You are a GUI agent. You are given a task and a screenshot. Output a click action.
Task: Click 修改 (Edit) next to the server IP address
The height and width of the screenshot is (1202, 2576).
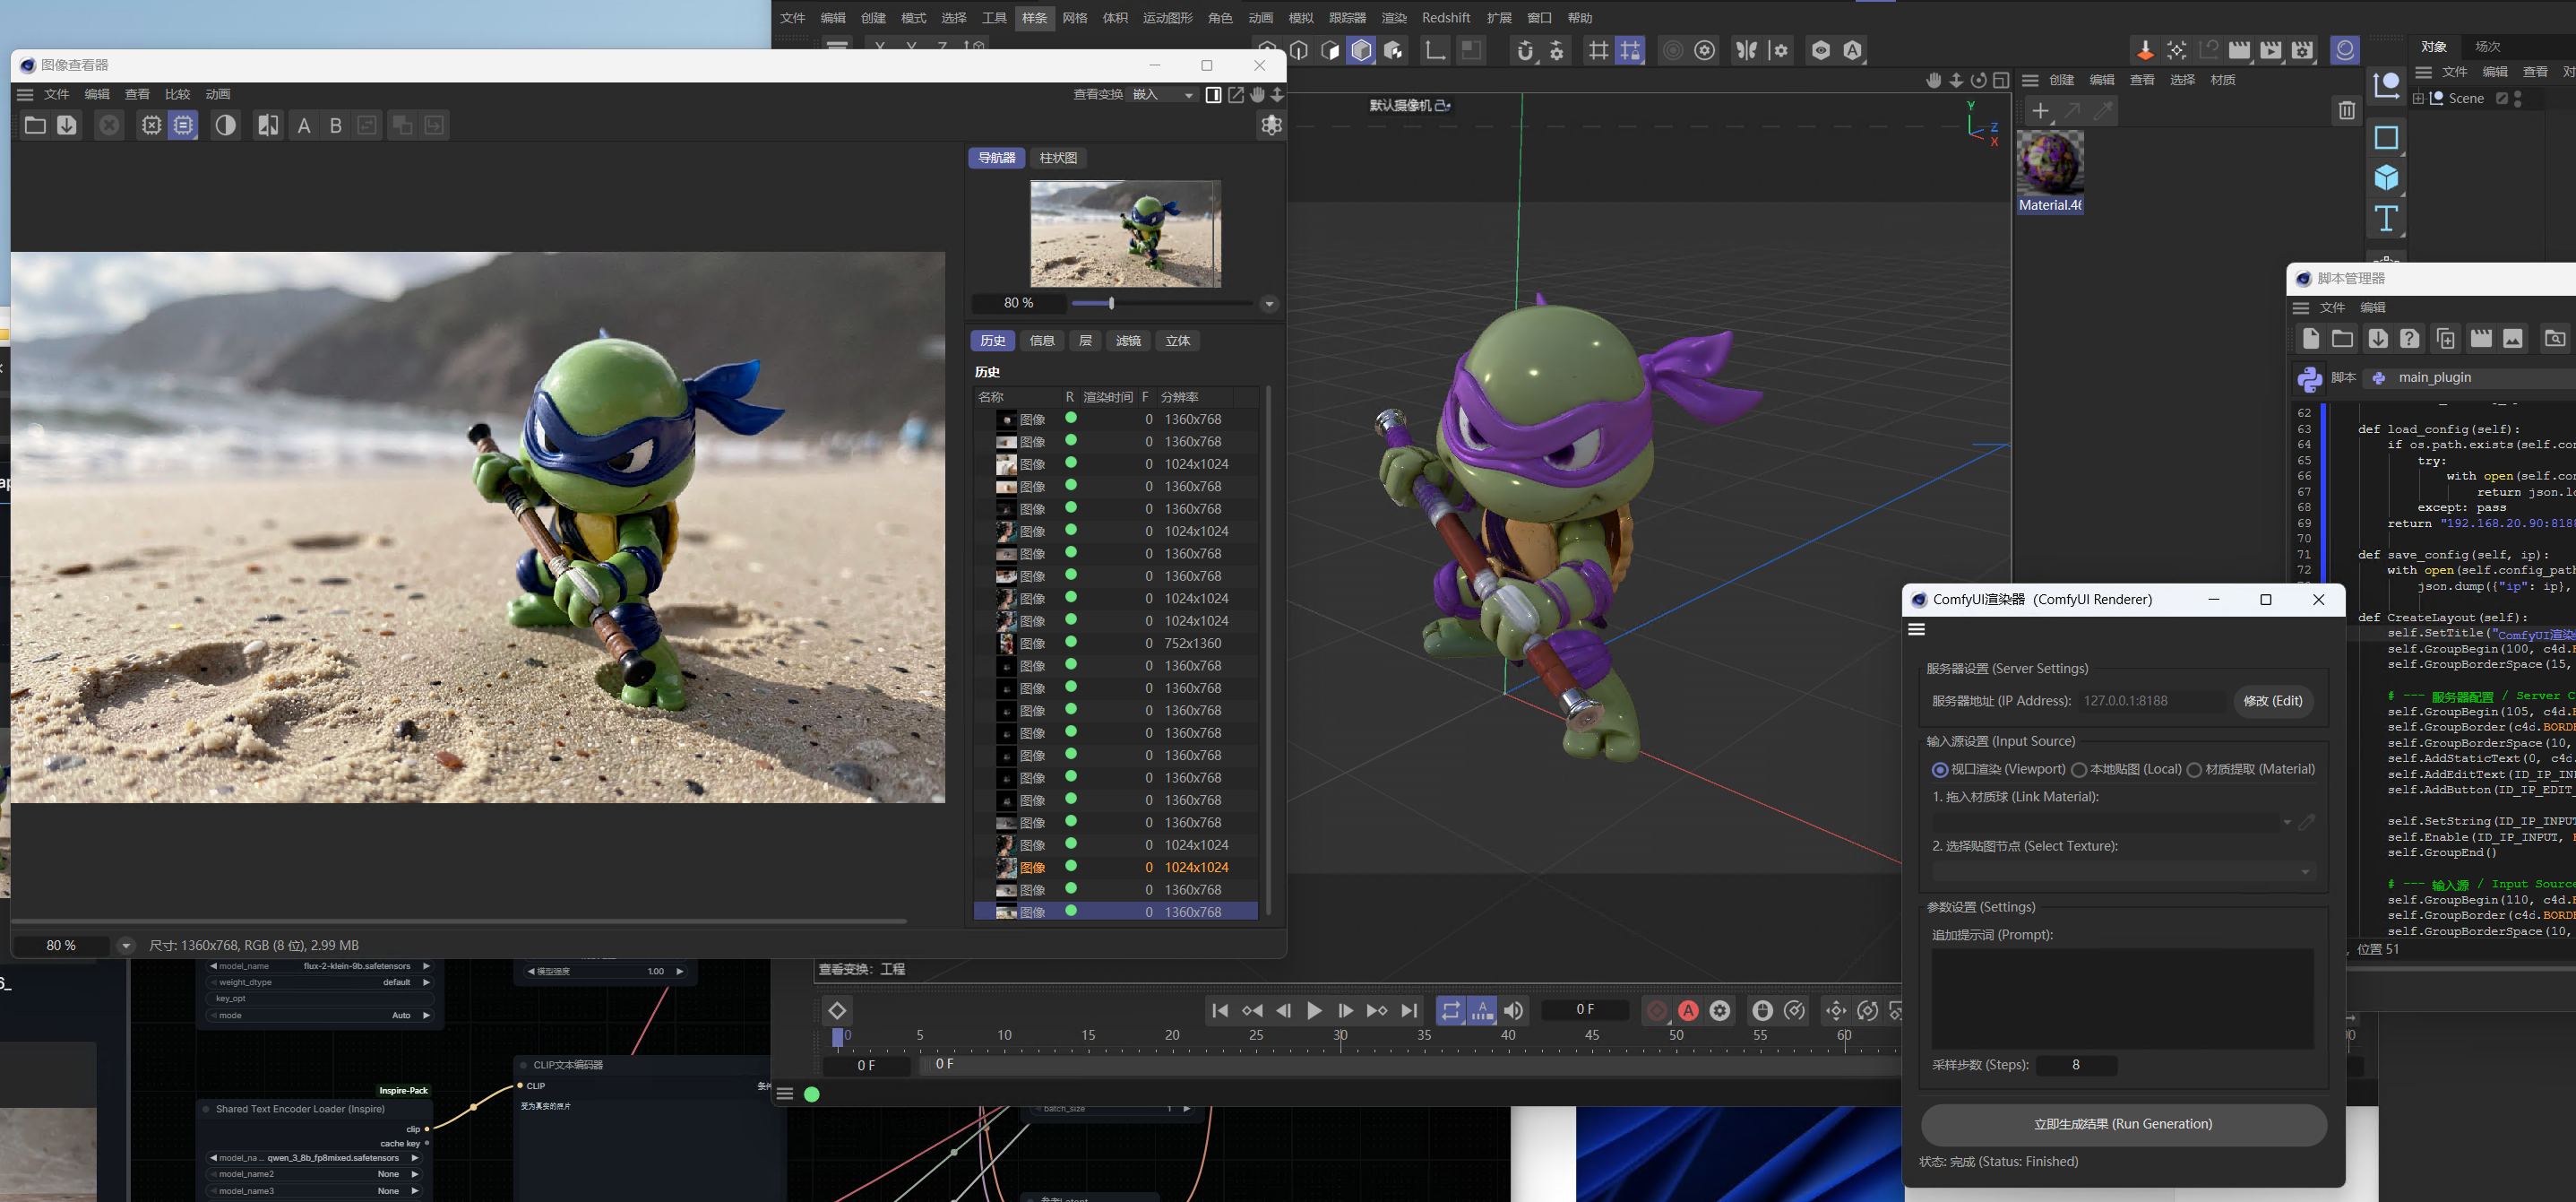pyautogui.click(x=2273, y=701)
